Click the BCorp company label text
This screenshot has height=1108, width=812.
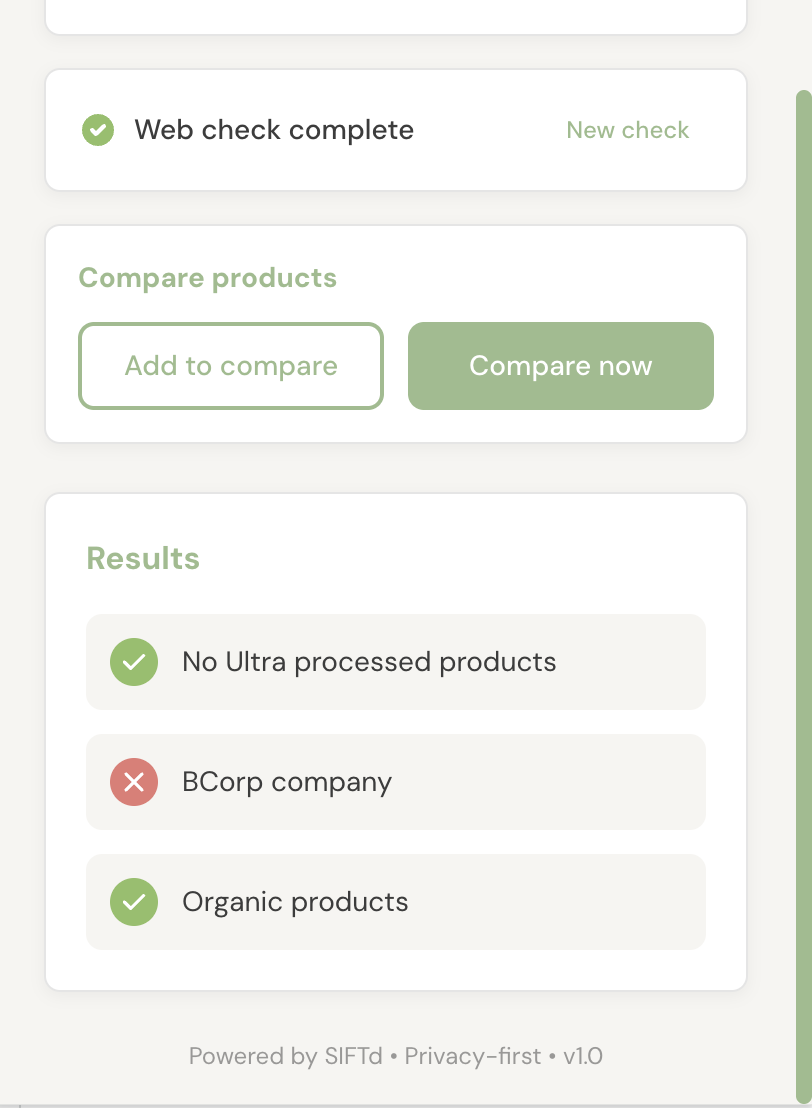tap(287, 782)
